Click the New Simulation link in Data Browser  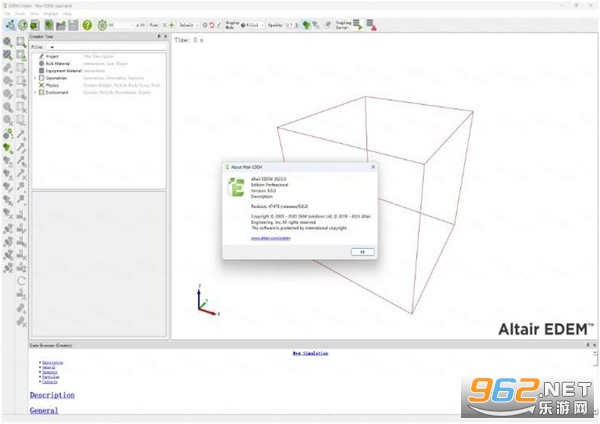click(310, 353)
